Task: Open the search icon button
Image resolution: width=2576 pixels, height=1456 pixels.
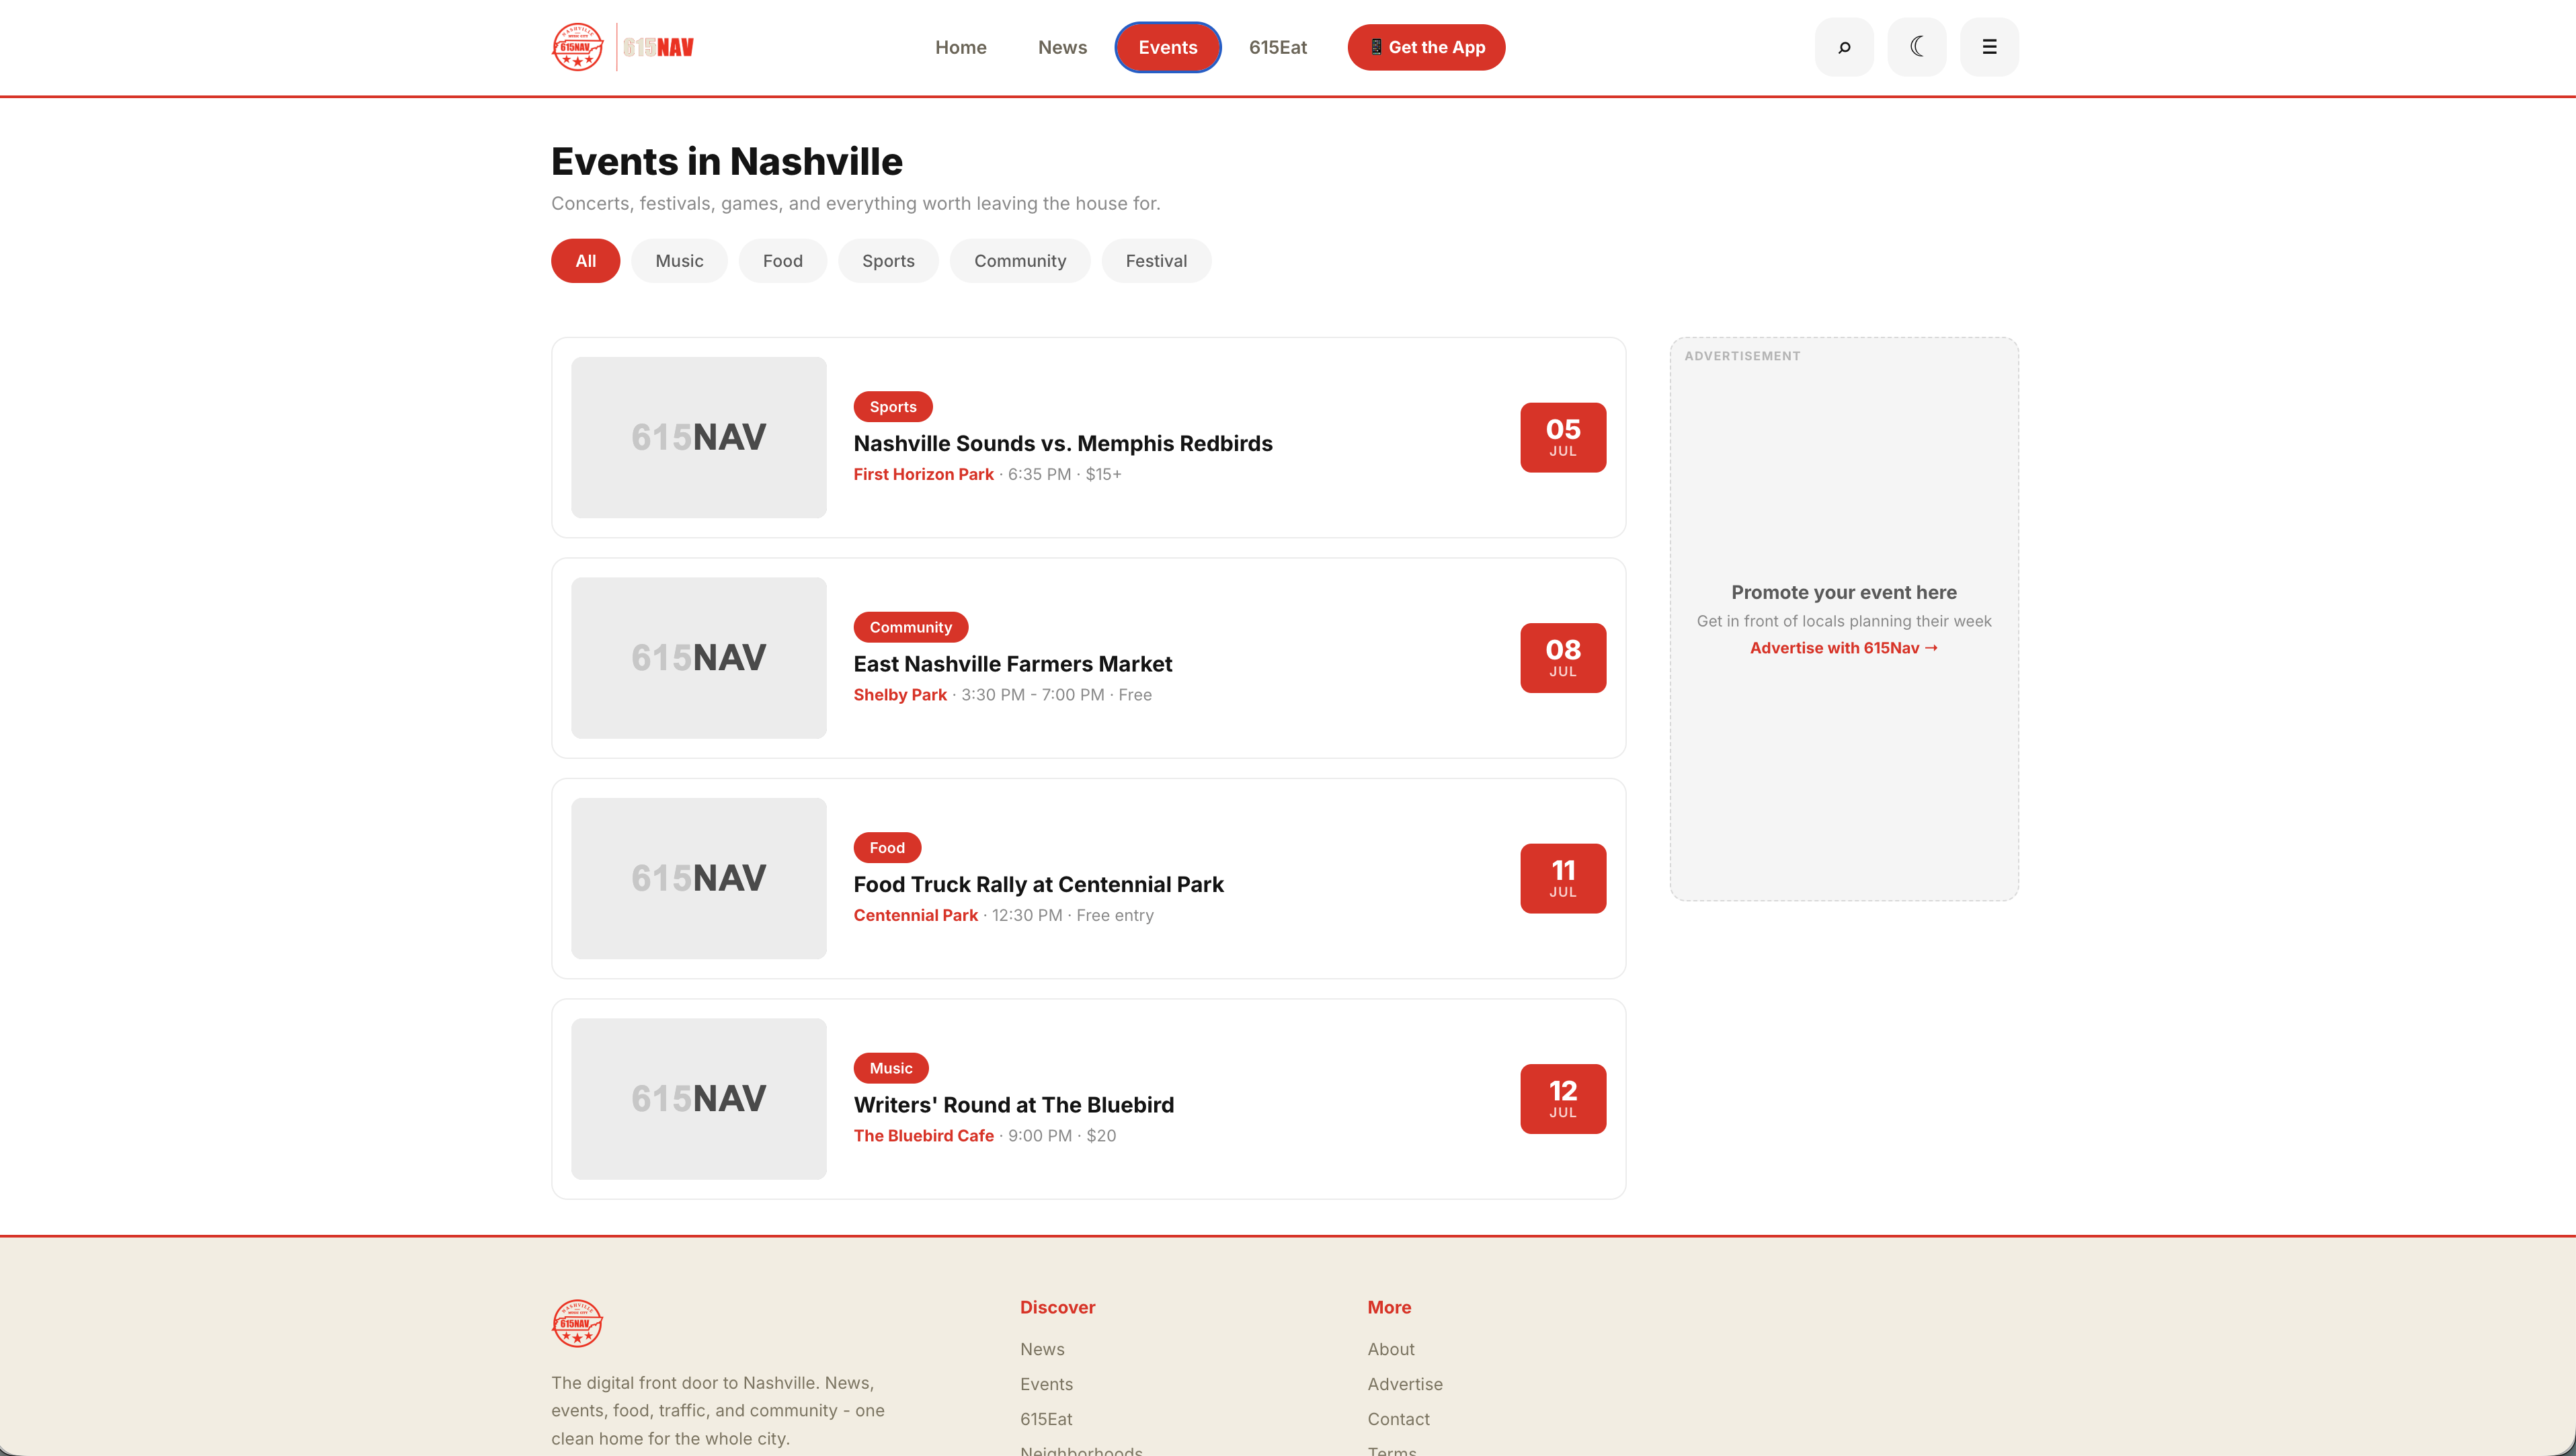Action: coord(1844,47)
